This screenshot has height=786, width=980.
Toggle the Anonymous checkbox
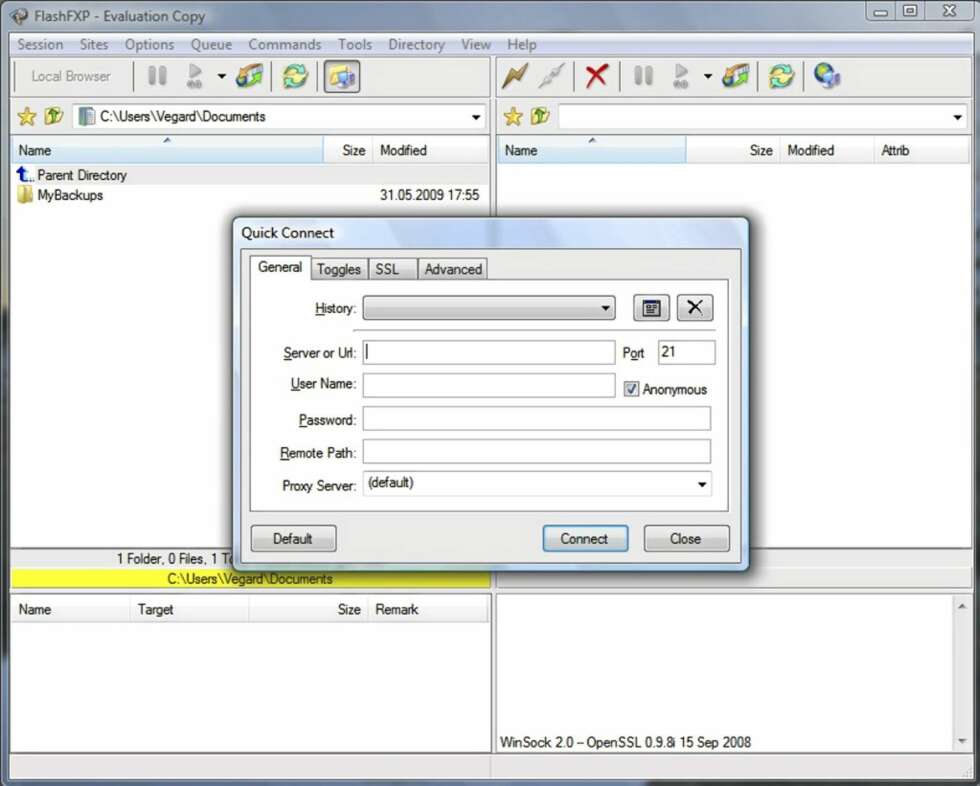pyautogui.click(x=631, y=389)
